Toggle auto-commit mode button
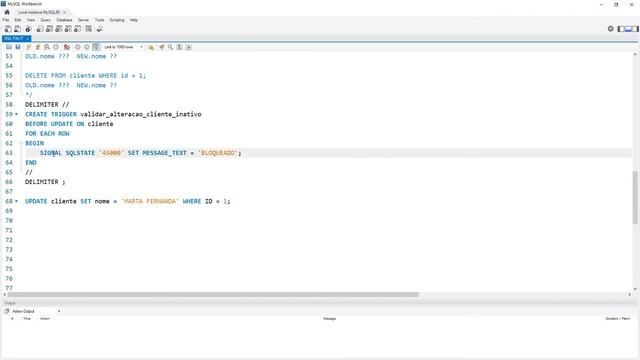640x360 pixels. [96, 47]
